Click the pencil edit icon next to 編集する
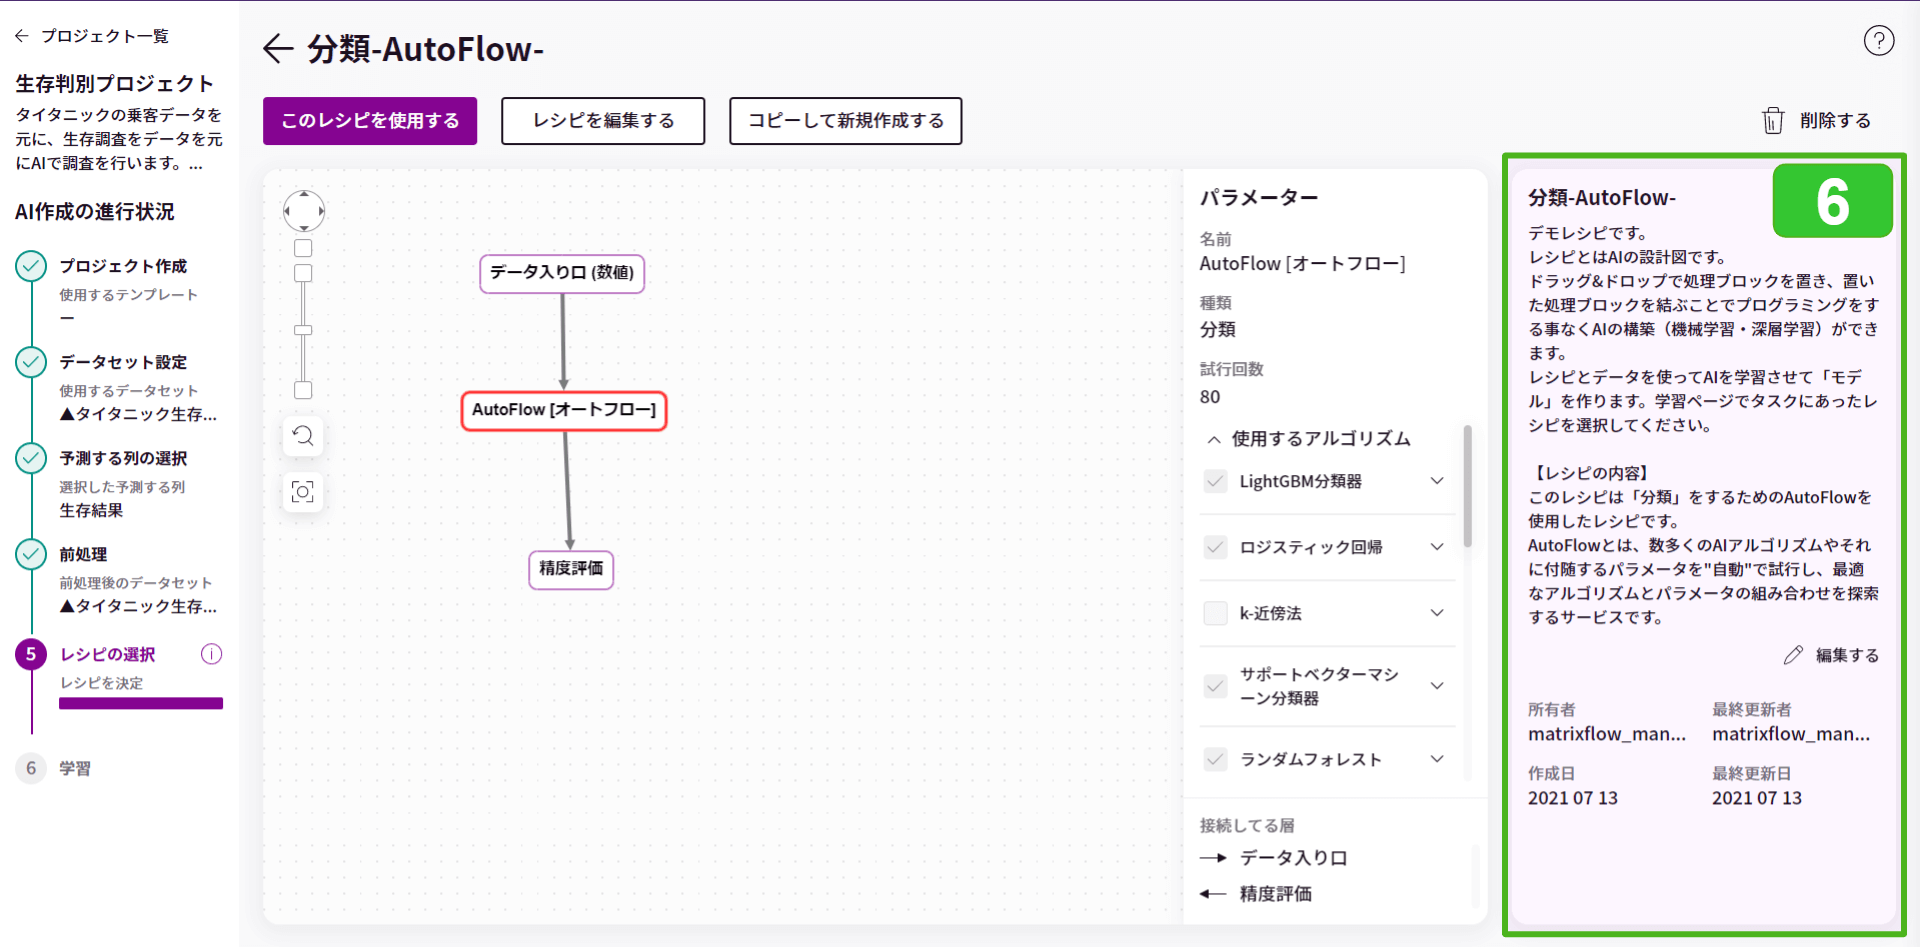Screen dimensions: 1920x947 1793,655
